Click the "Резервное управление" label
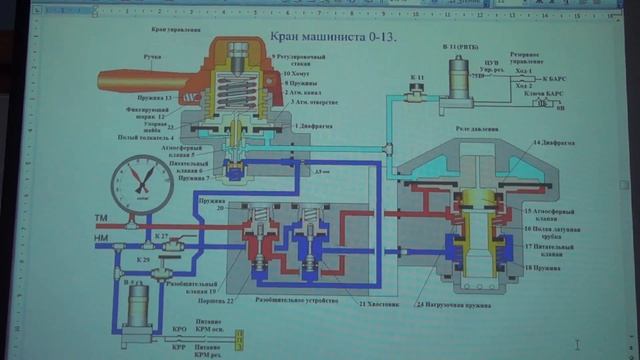This screenshot has height=360, width=640. (526, 58)
